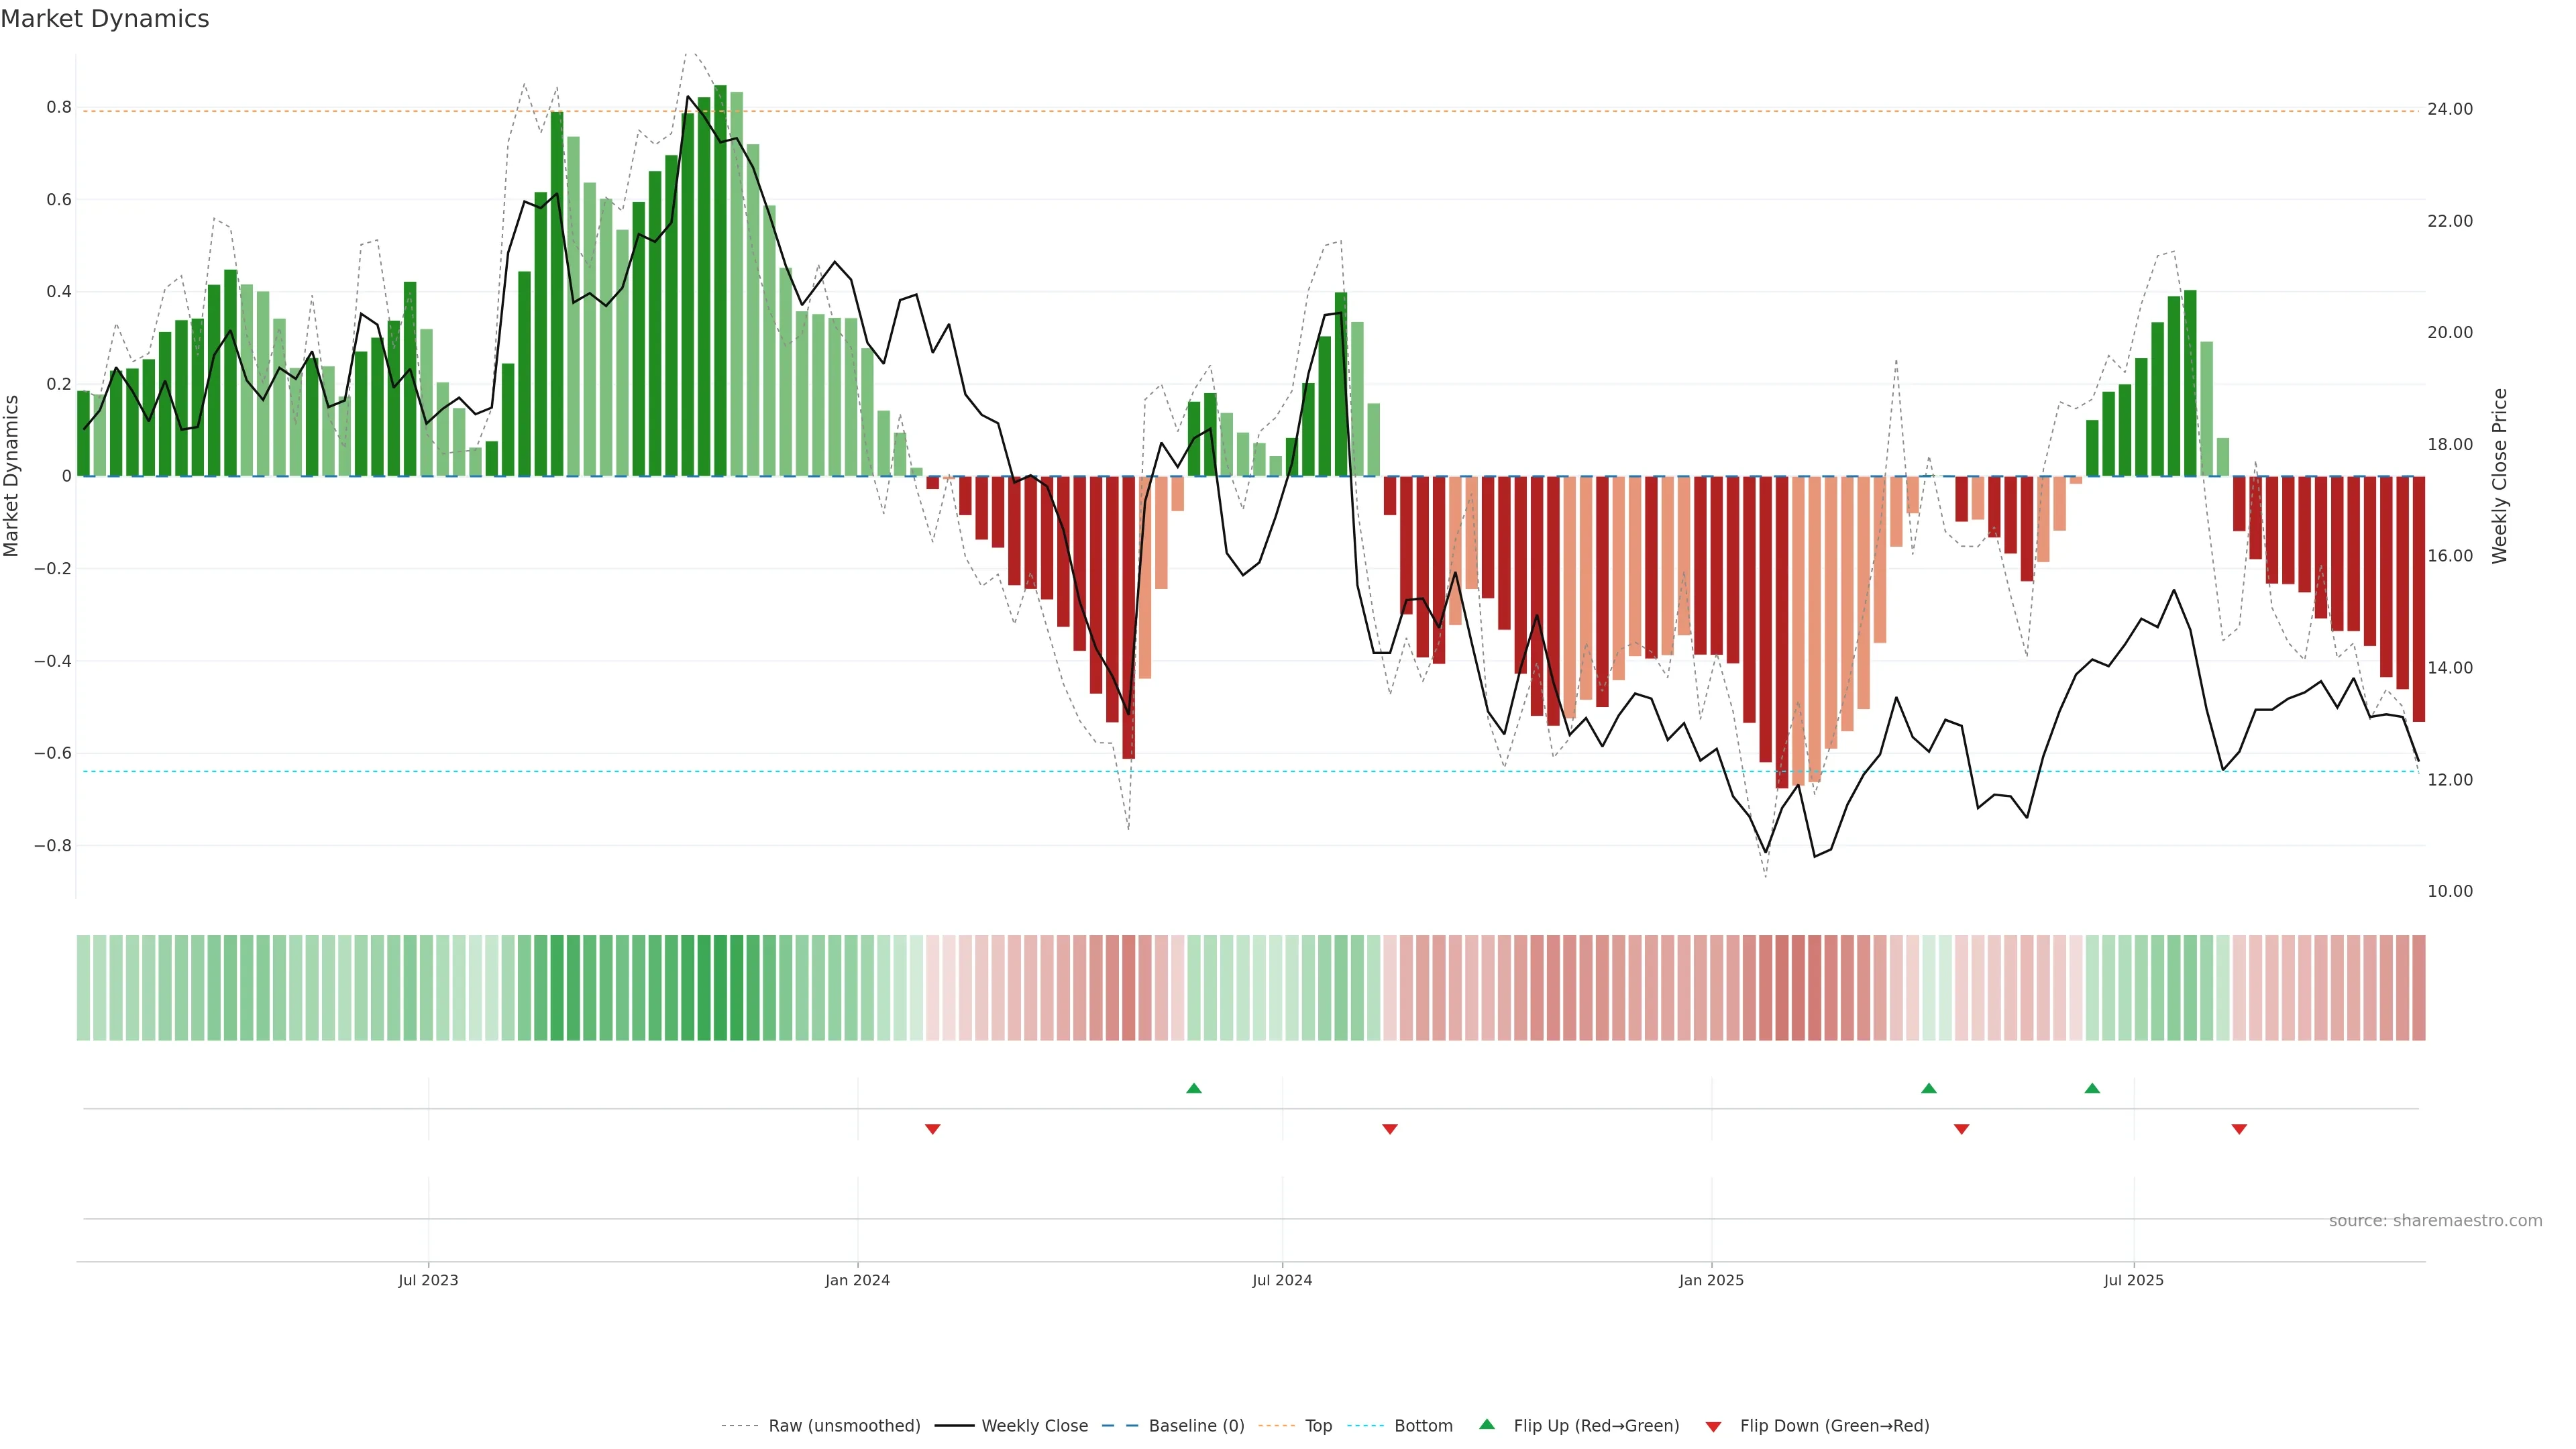Image resolution: width=2576 pixels, height=1449 pixels.
Task: Click the green Flip Up legend triangle icon
Action: tap(1487, 1425)
